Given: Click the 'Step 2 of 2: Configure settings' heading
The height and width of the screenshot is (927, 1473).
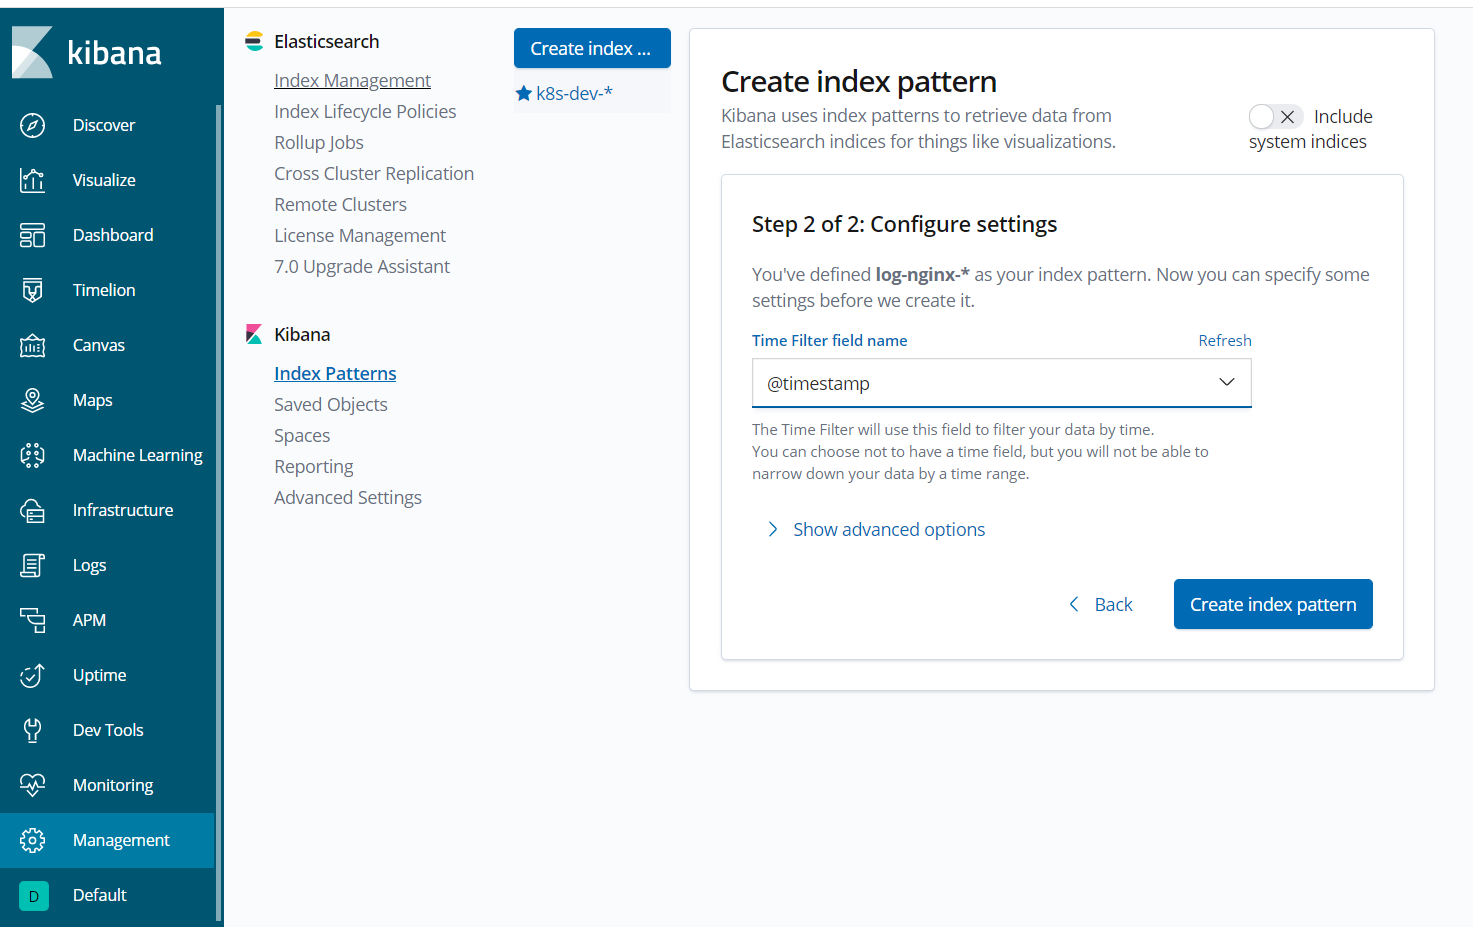Looking at the screenshot, I should 904,224.
